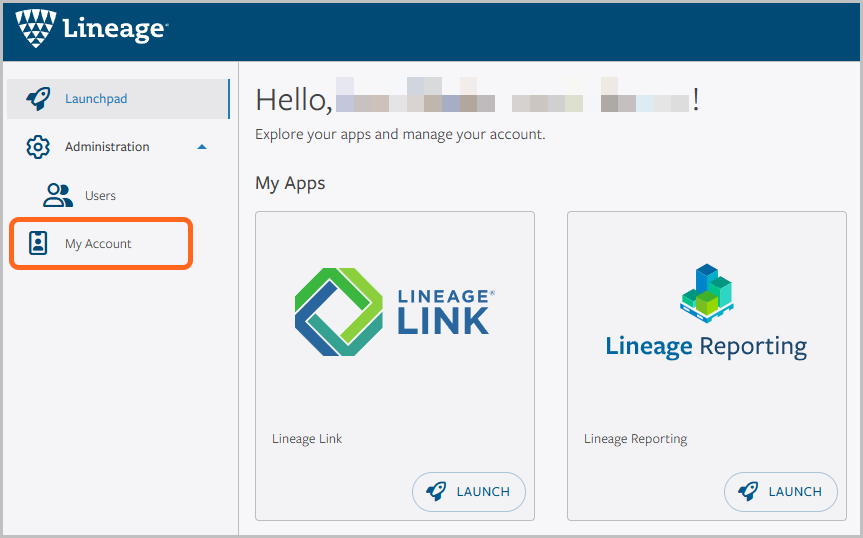
Task: Open the Users menu item
Action: (x=100, y=196)
